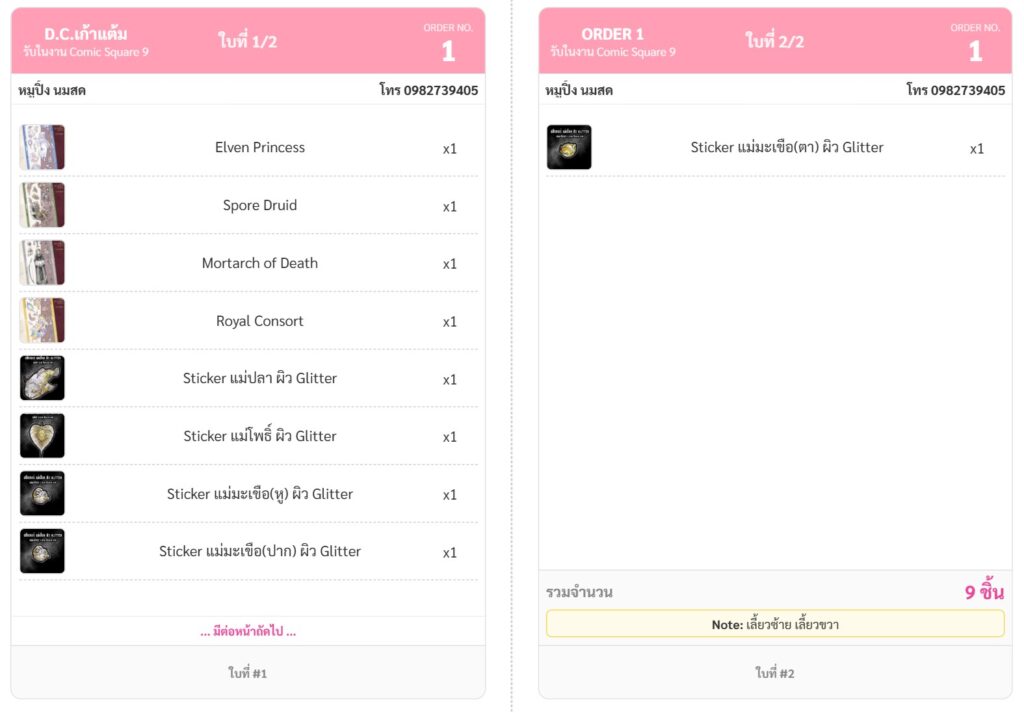Click the มีต่อหน้าถัดไป continuation link
The image size is (1024, 713).
[248, 631]
